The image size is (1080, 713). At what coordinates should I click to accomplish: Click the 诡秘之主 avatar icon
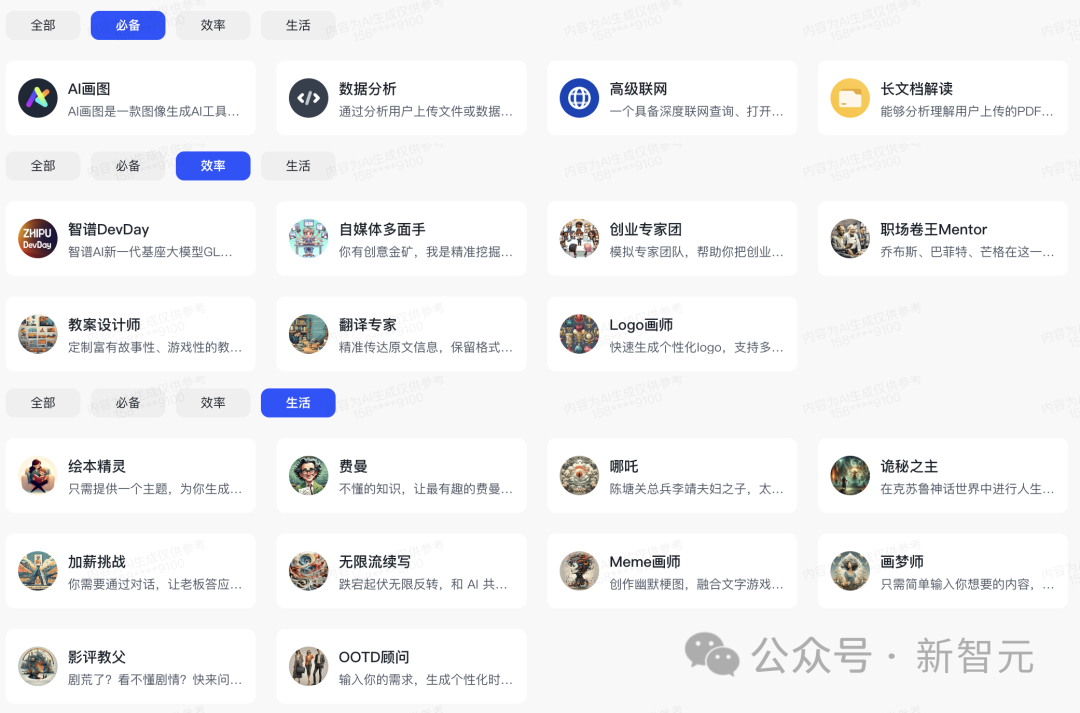click(849, 475)
